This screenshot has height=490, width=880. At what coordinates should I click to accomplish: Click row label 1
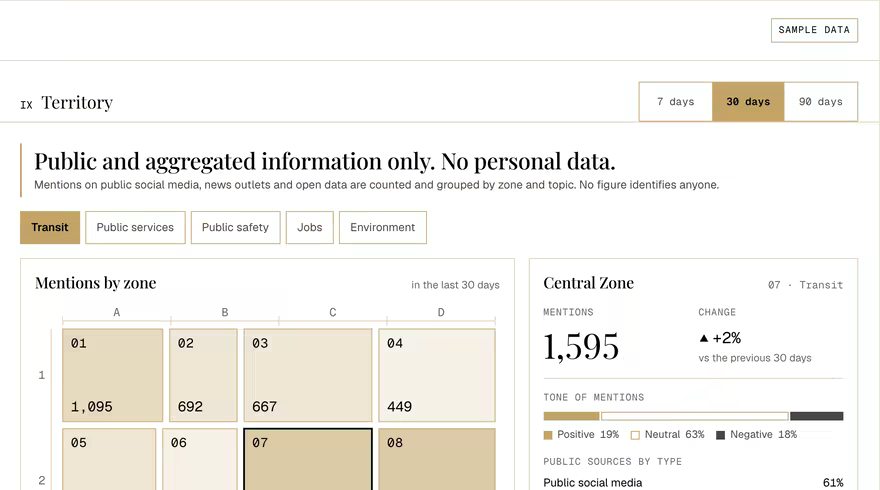tap(42, 375)
